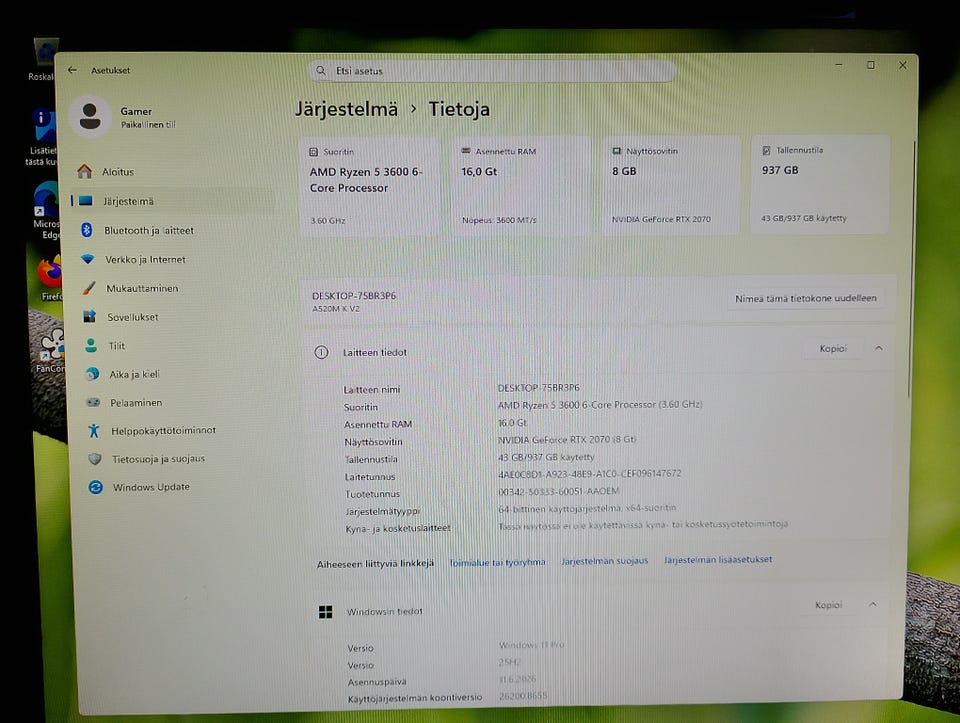Click the Gamer account name
This screenshot has width=960, height=723.
[136, 111]
